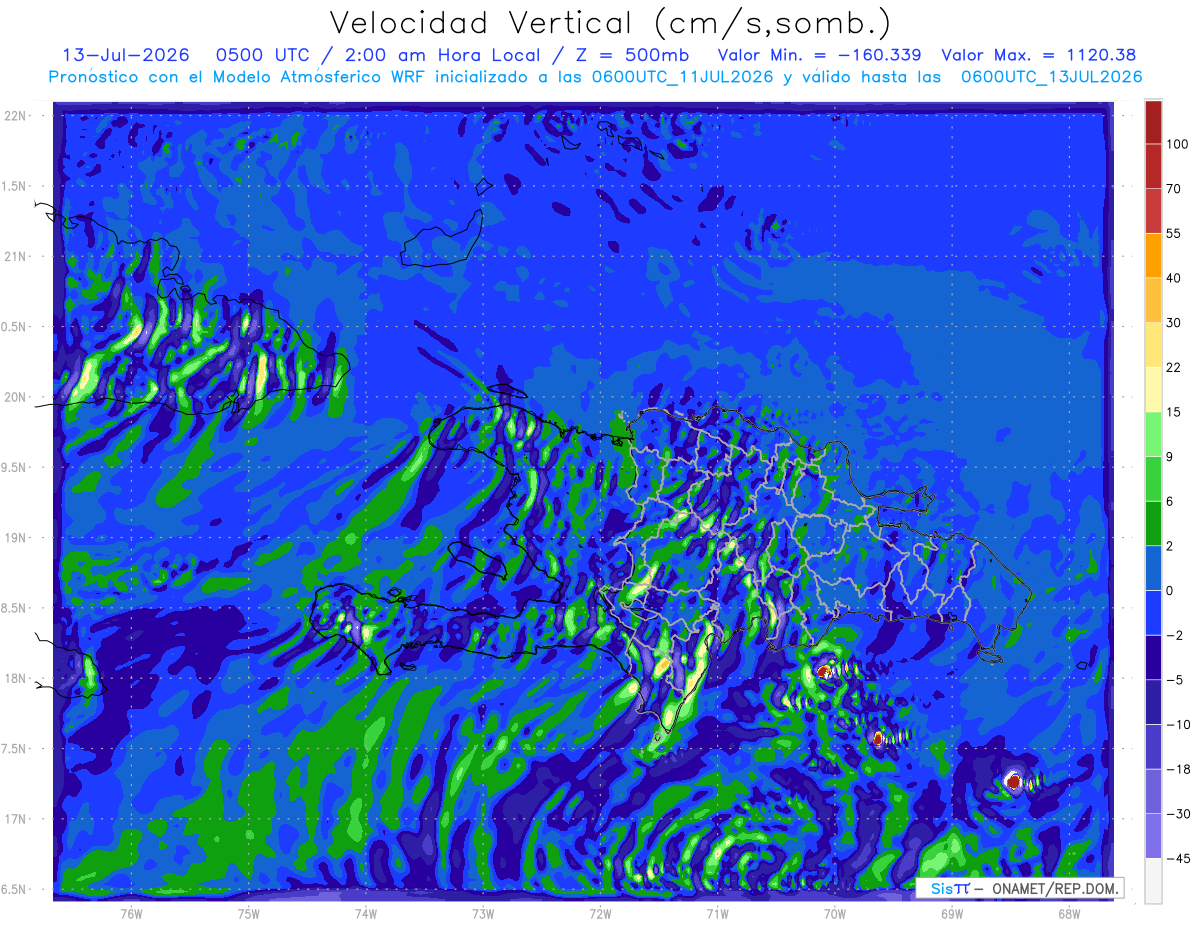Click the colorbar label "100"

pos(1178,144)
